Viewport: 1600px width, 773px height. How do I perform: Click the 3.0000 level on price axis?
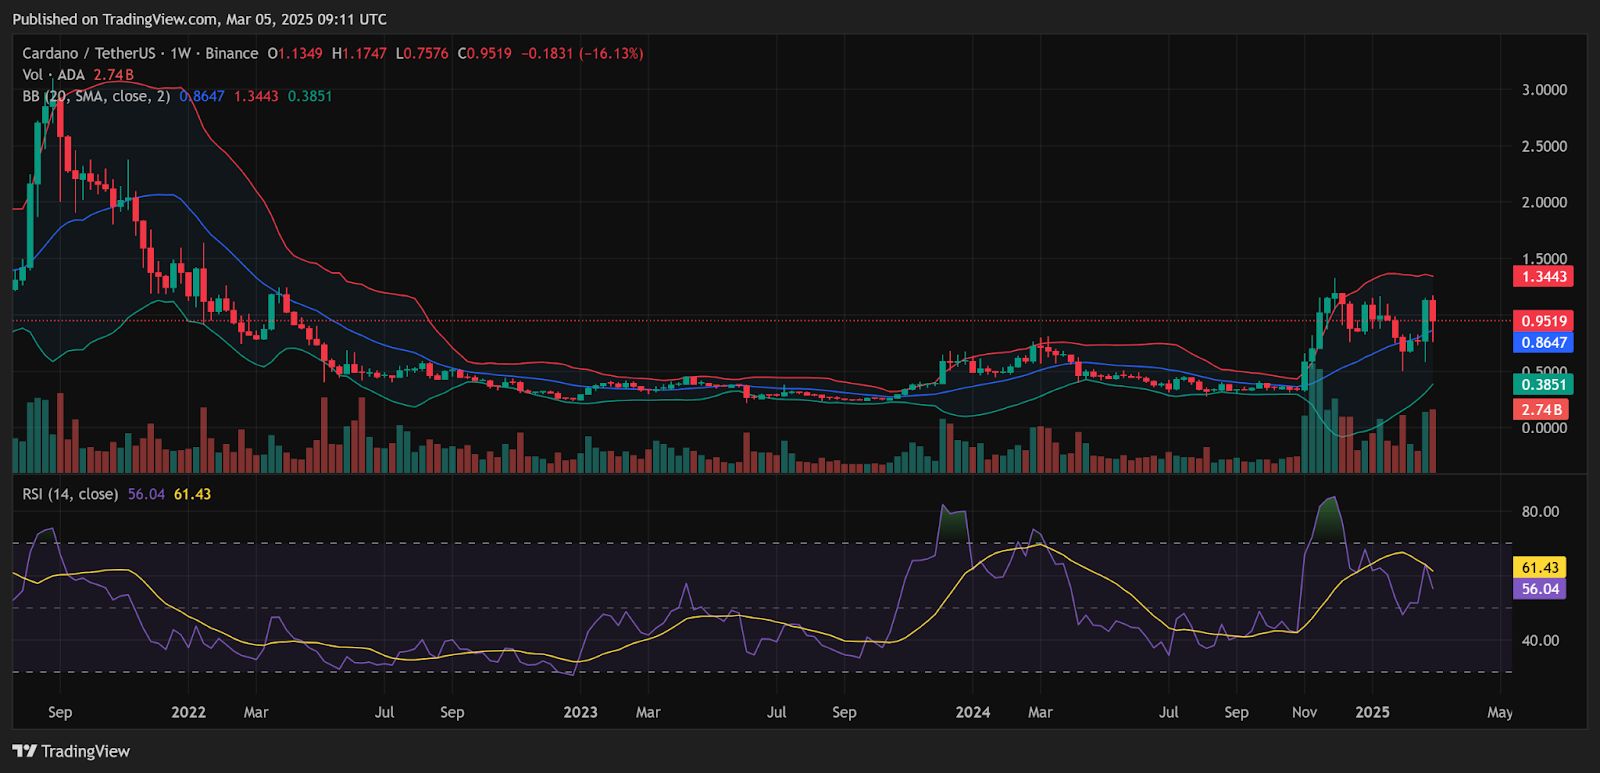(1544, 90)
